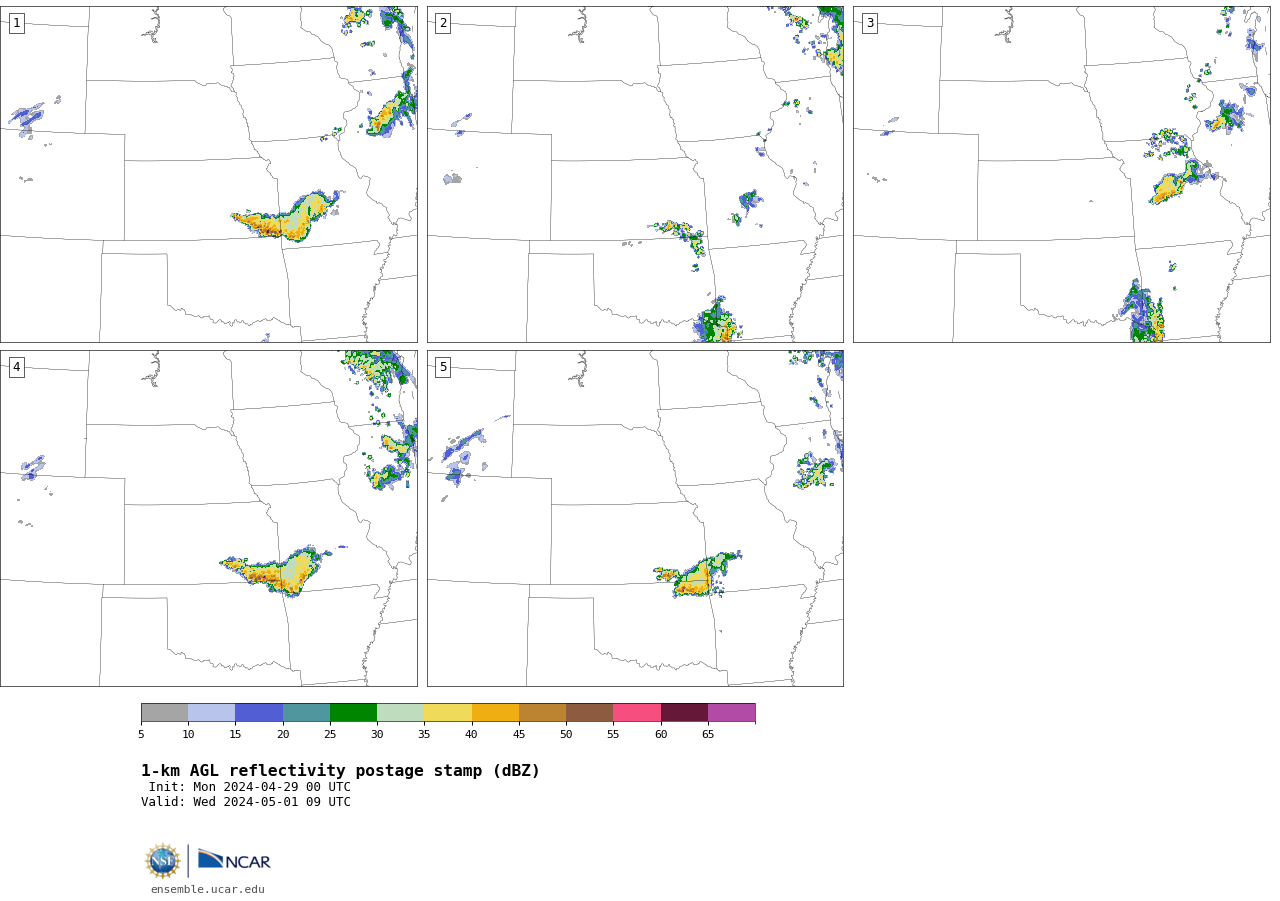Screen dimensions: 1280x901
Task: Open ensemble member 2 reflectivity panel
Action: point(635,174)
